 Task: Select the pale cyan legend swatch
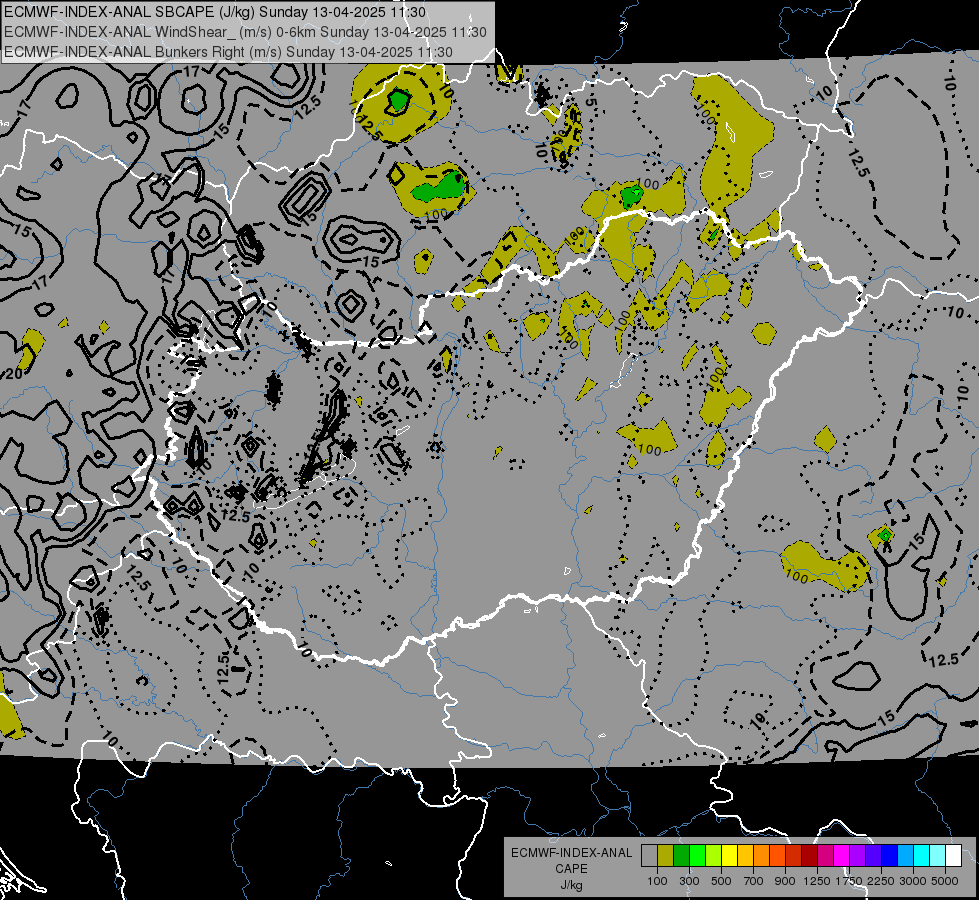[938, 856]
